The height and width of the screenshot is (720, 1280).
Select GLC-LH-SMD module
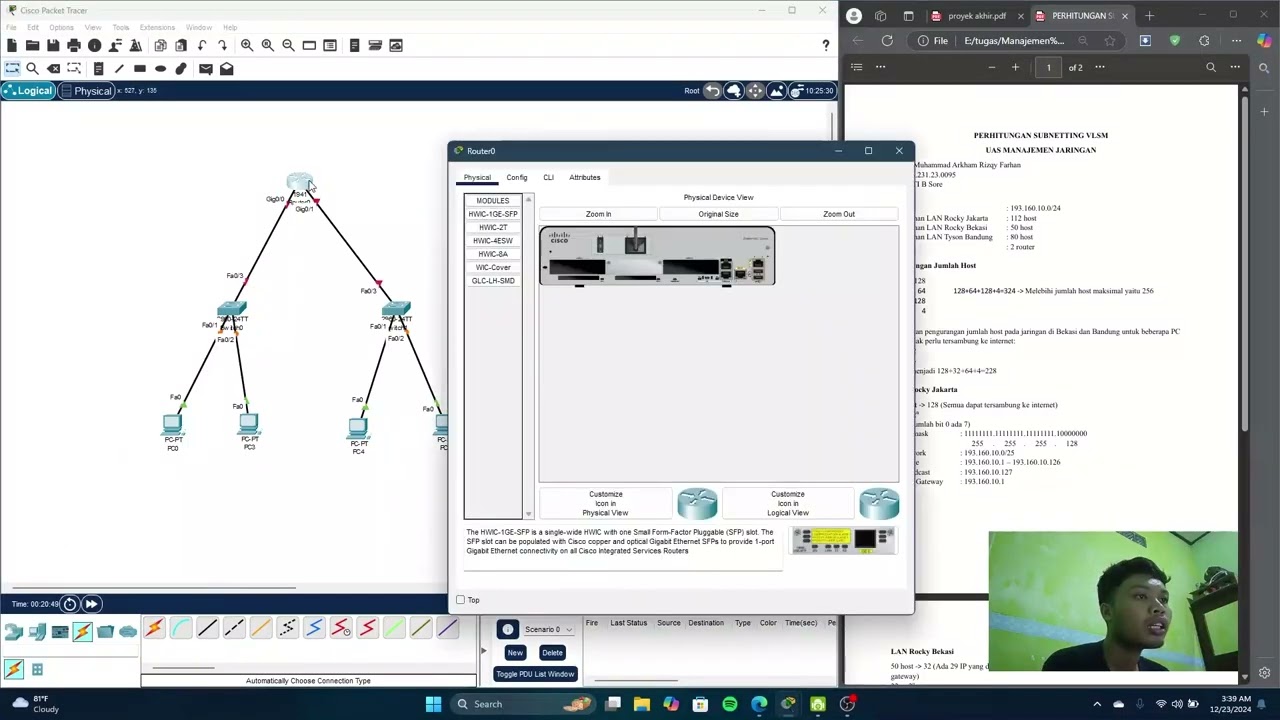(x=493, y=281)
